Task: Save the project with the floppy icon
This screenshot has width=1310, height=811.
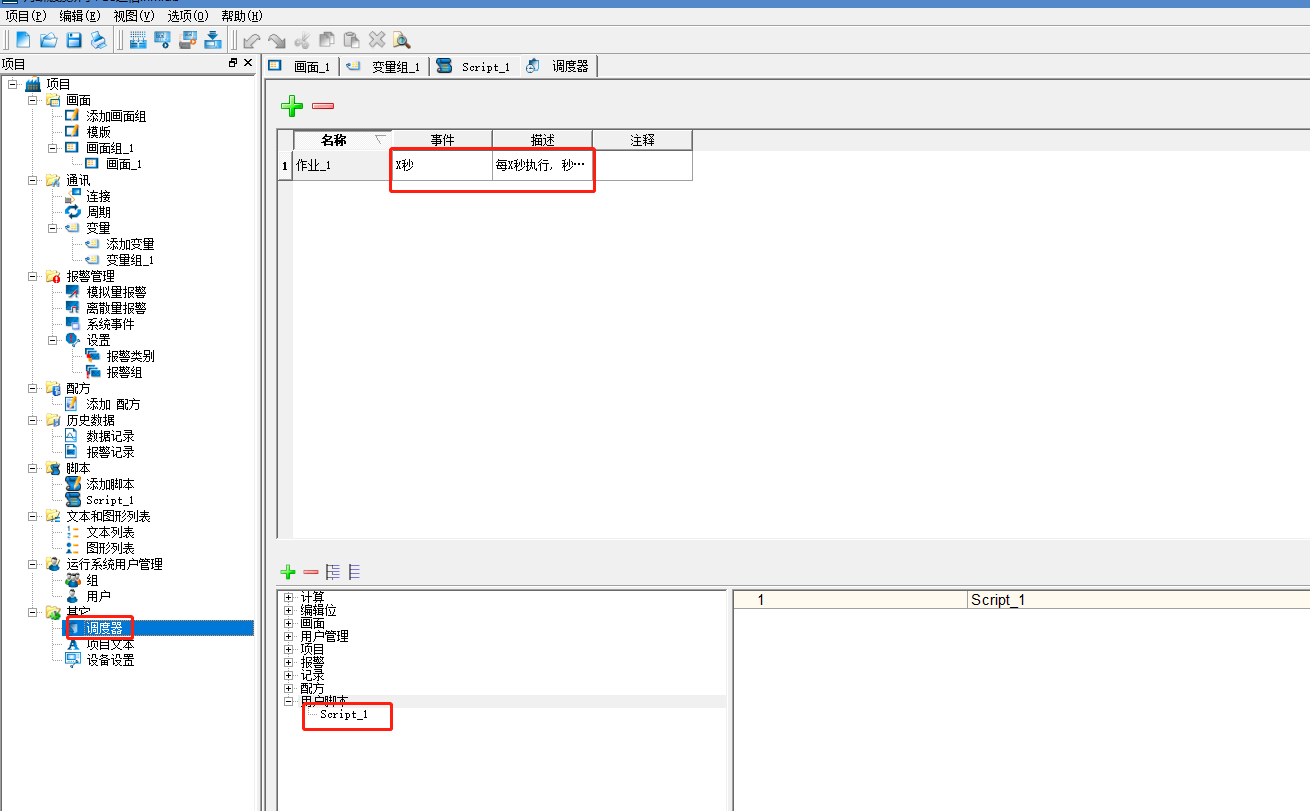Action: (74, 40)
